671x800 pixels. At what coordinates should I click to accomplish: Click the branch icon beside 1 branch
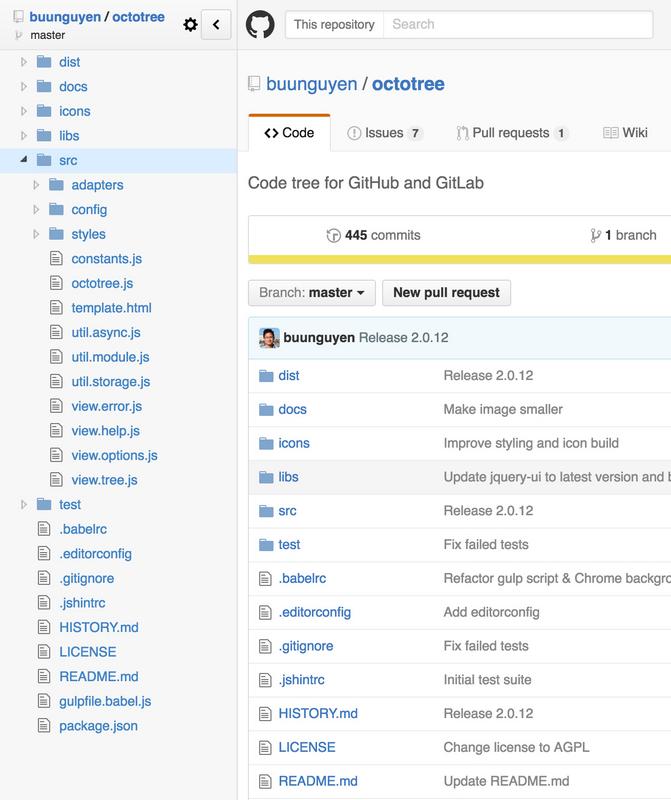595,235
